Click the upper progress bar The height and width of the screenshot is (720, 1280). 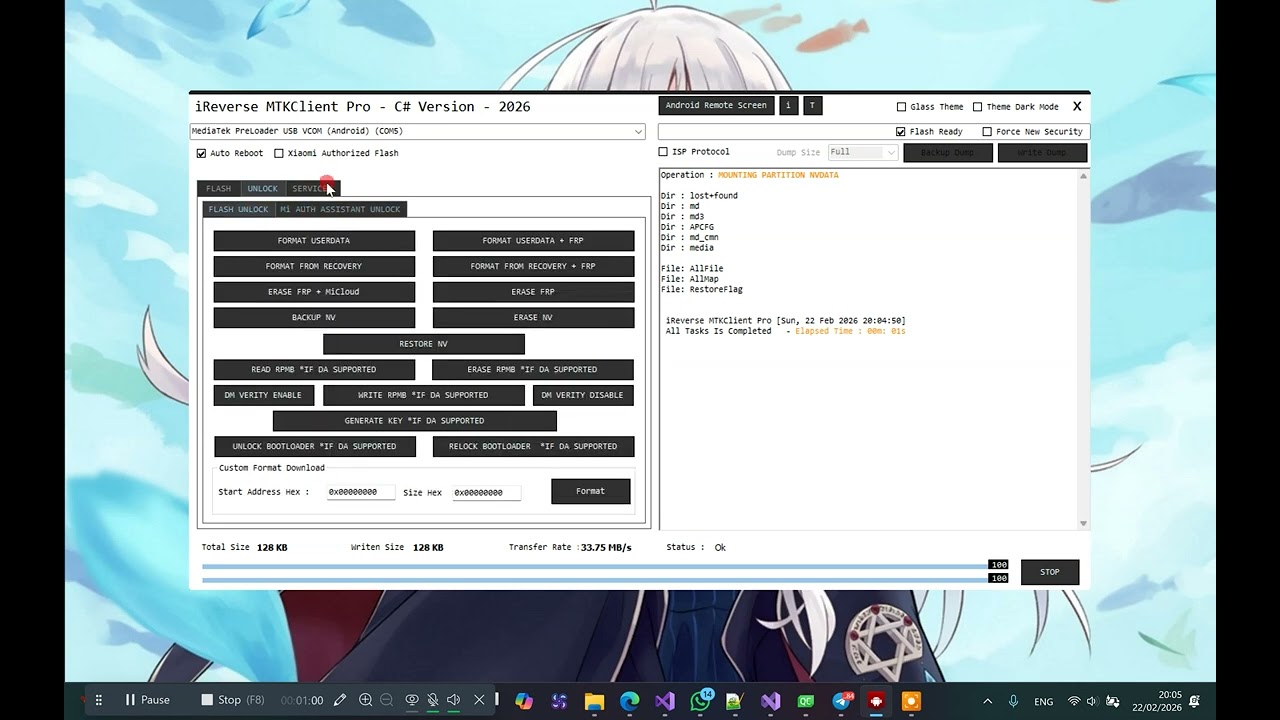(595, 566)
